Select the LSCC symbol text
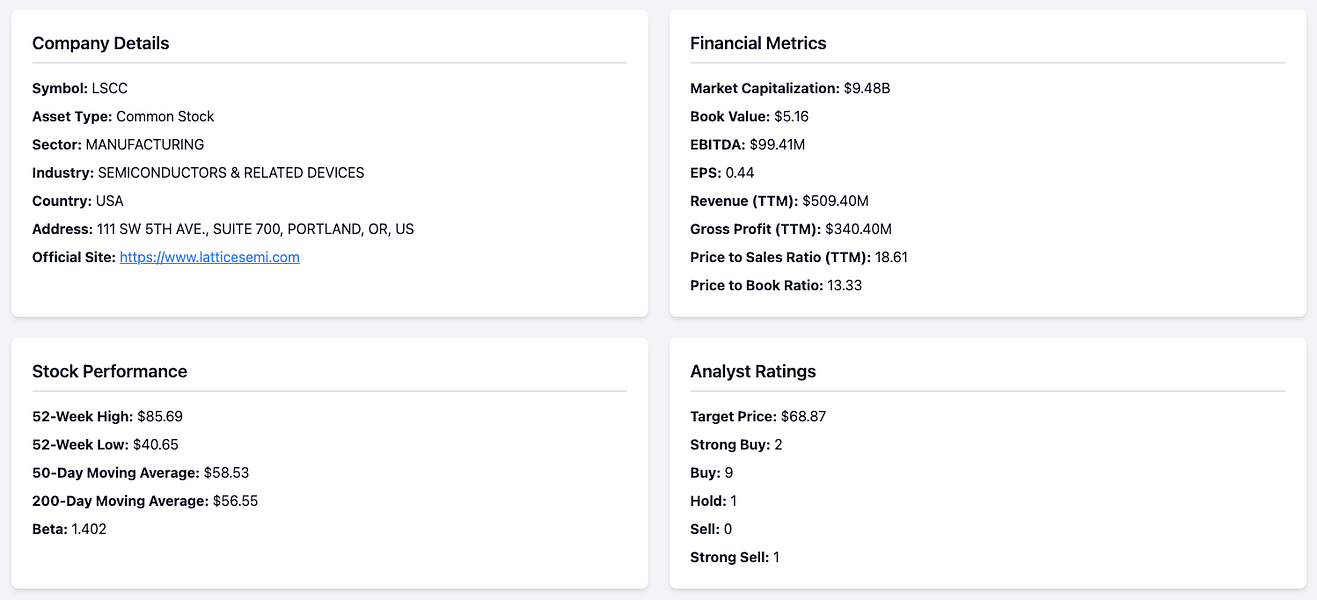The image size is (1317, 600). point(109,88)
